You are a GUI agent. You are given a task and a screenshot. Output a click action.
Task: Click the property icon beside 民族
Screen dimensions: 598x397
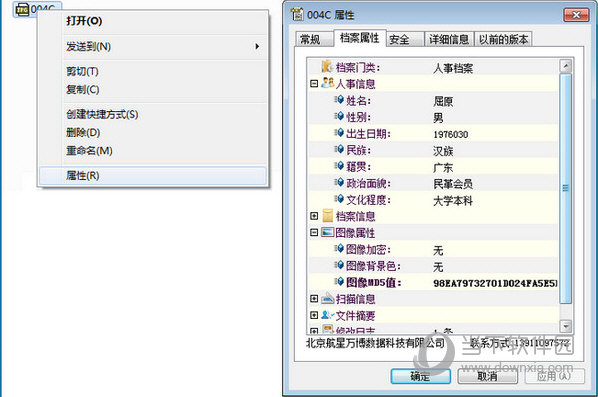[x=339, y=149]
